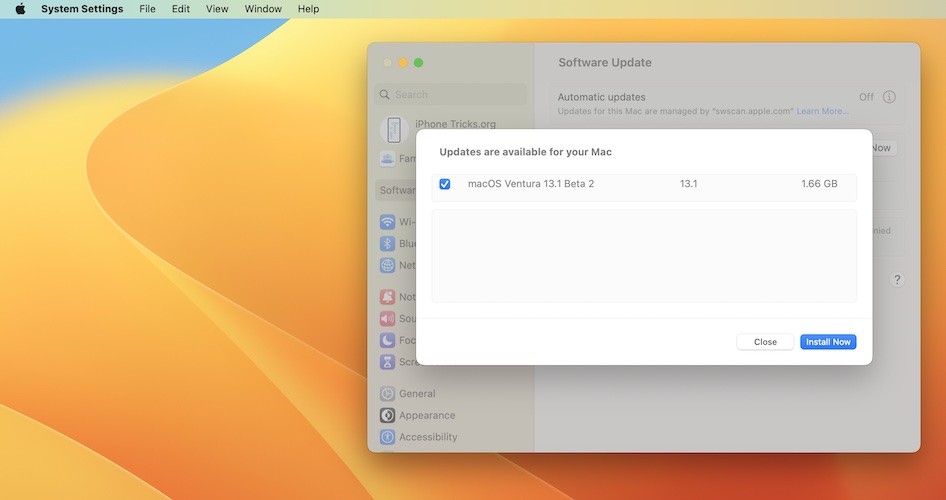Open Bluetooth settings icon
Image resolution: width=946 pixels, height=500 pixels.
[387, 244]
